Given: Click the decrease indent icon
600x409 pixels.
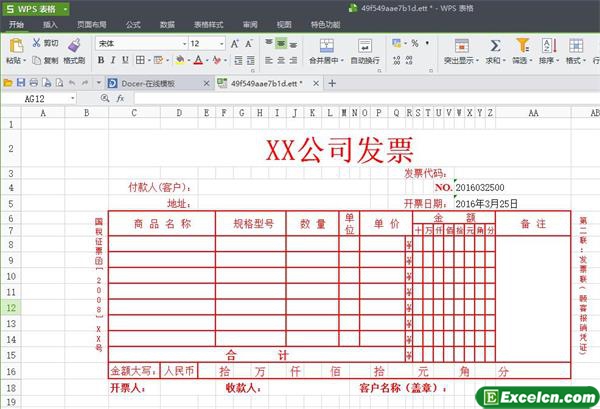Looking at the screenshot, I should [238, 60].
